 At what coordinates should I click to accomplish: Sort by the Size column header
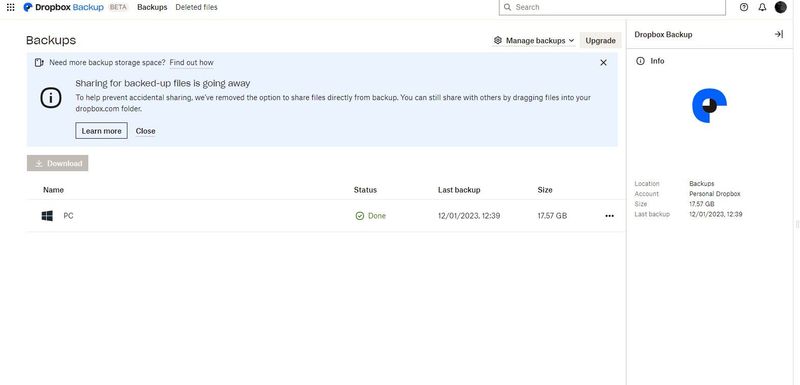(545, 190)
